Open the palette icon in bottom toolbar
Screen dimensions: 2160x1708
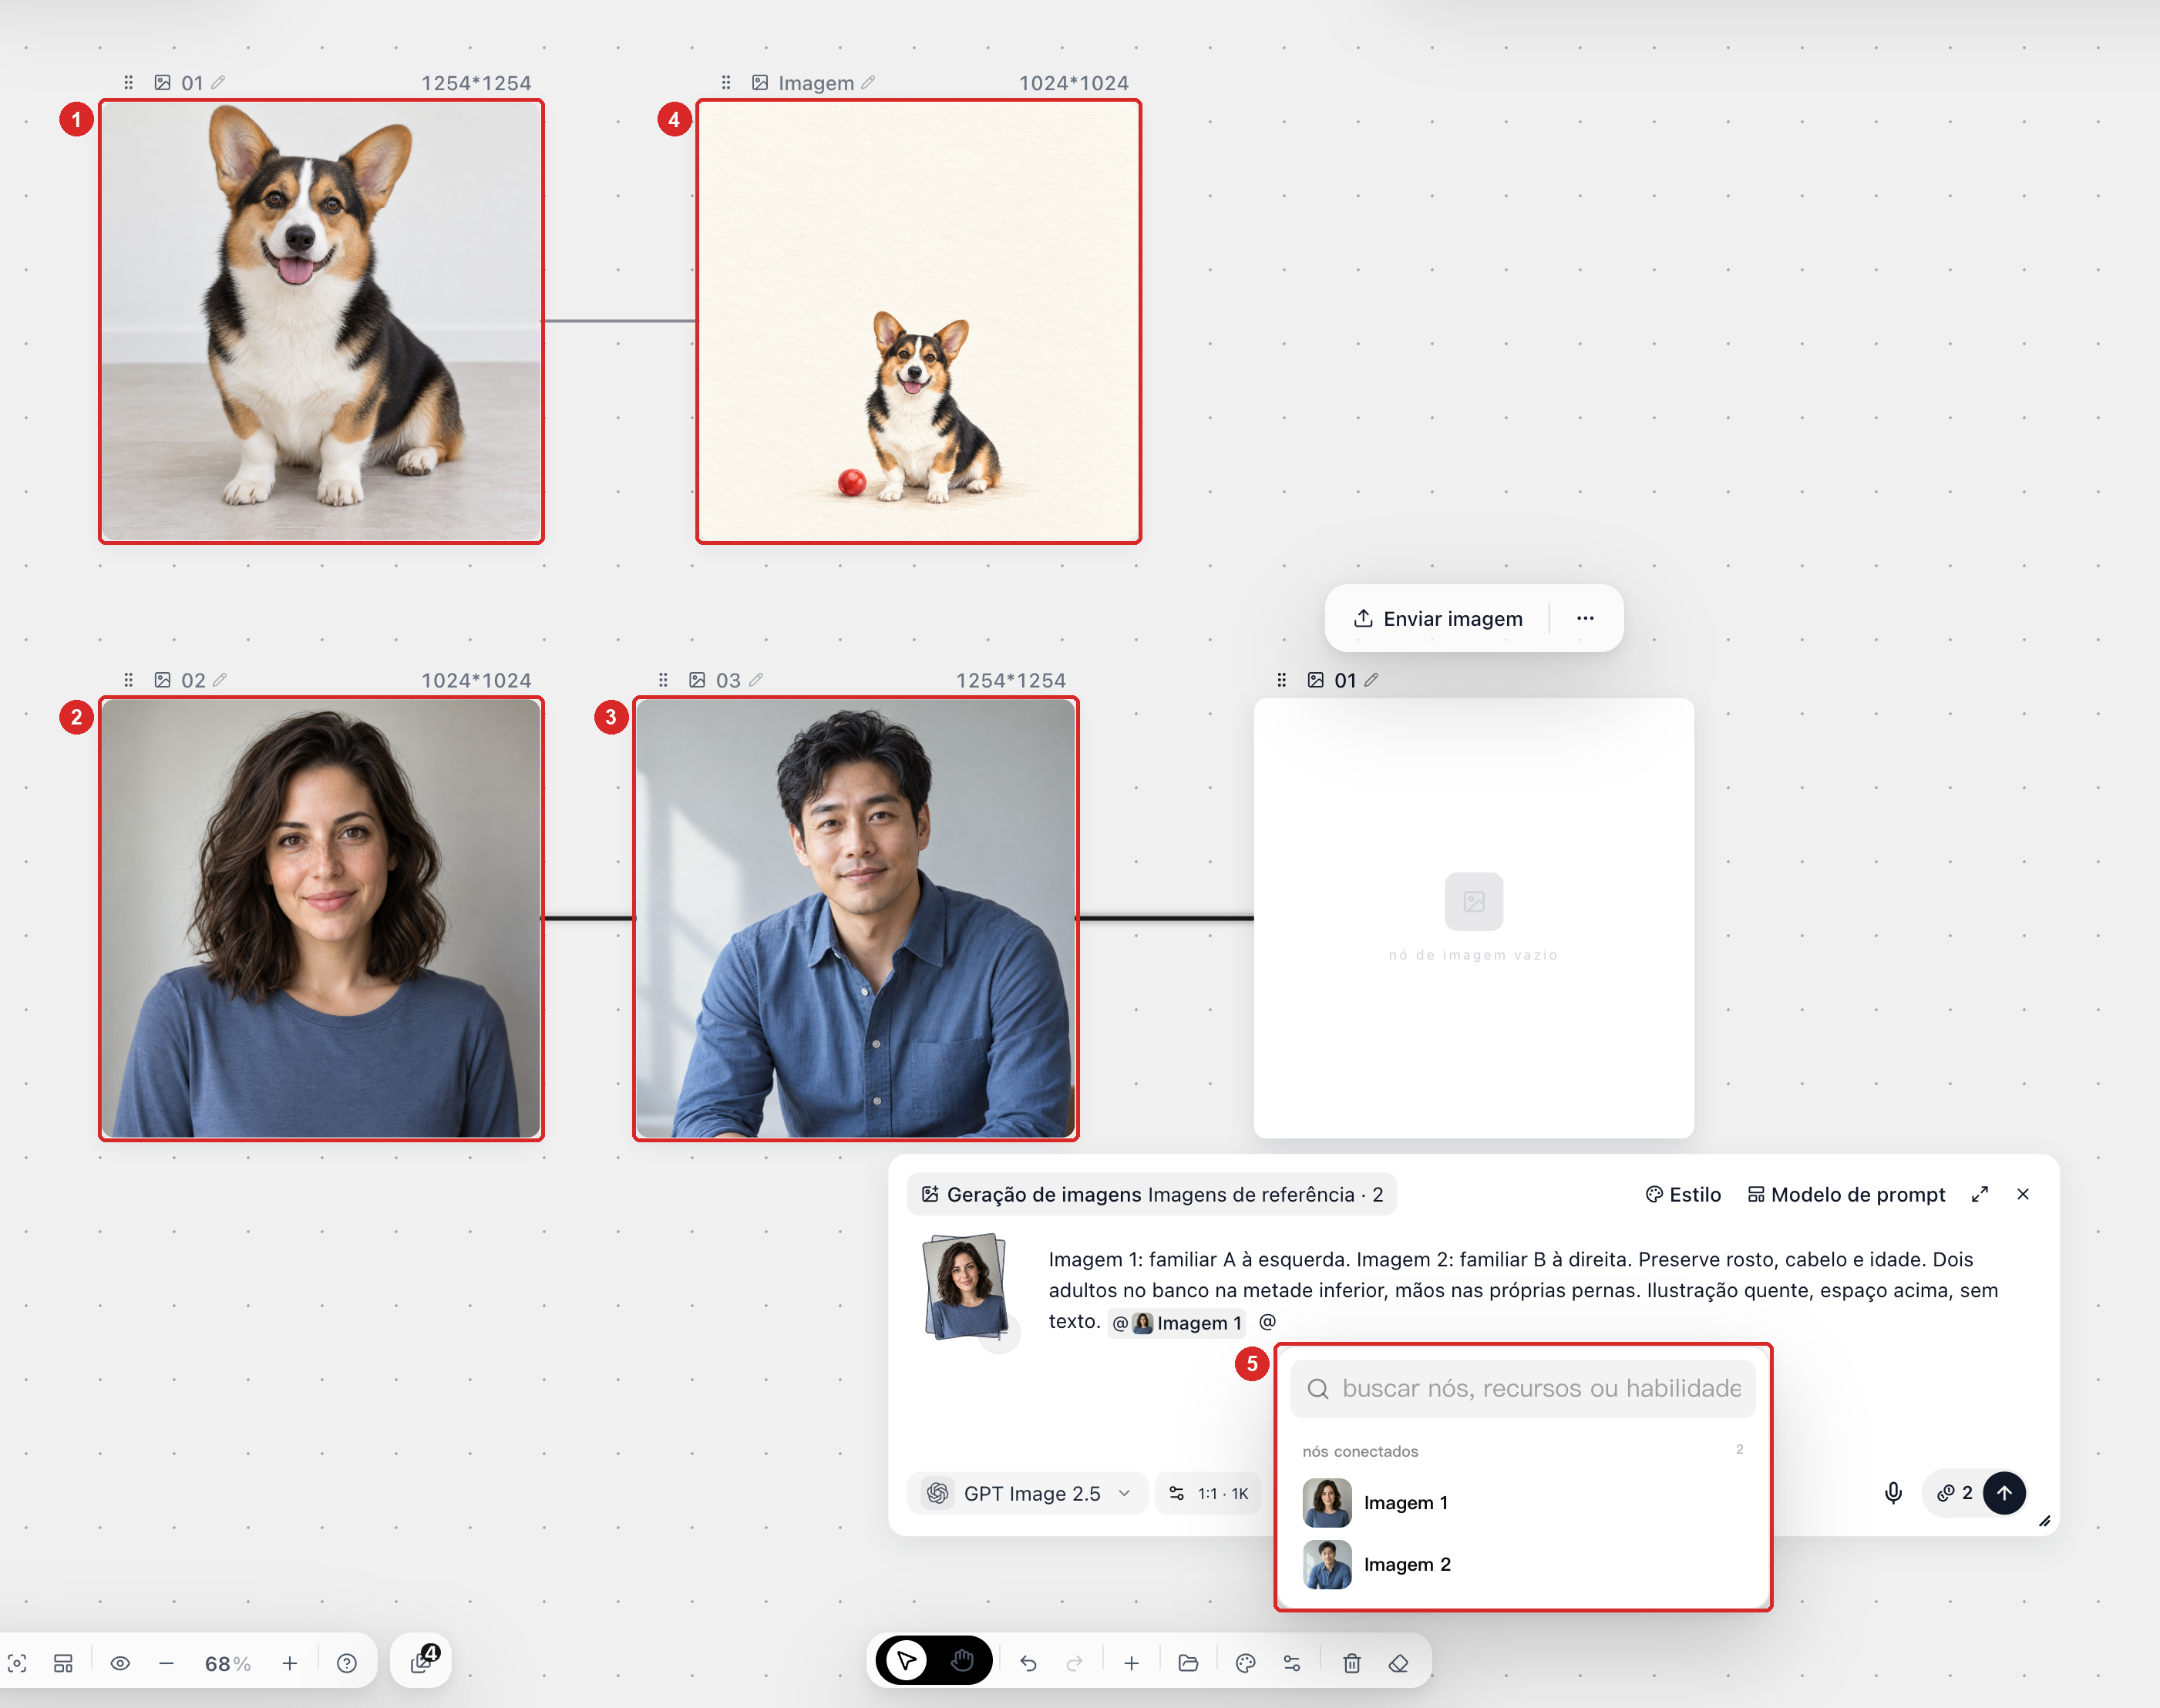pos(1245,1663)
